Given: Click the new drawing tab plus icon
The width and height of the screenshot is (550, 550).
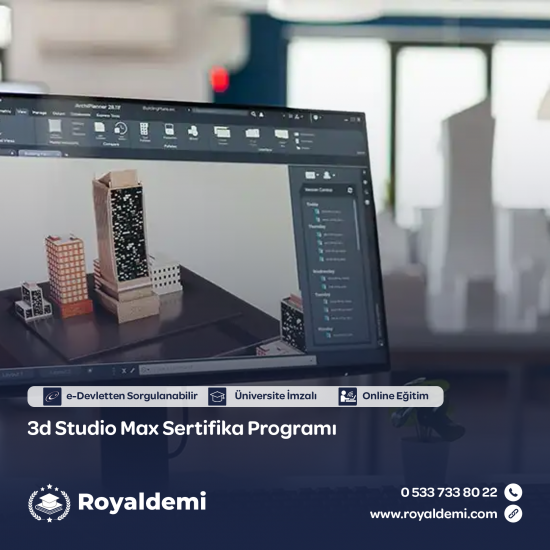Looking at the screenshot, I should coord(66,154).
